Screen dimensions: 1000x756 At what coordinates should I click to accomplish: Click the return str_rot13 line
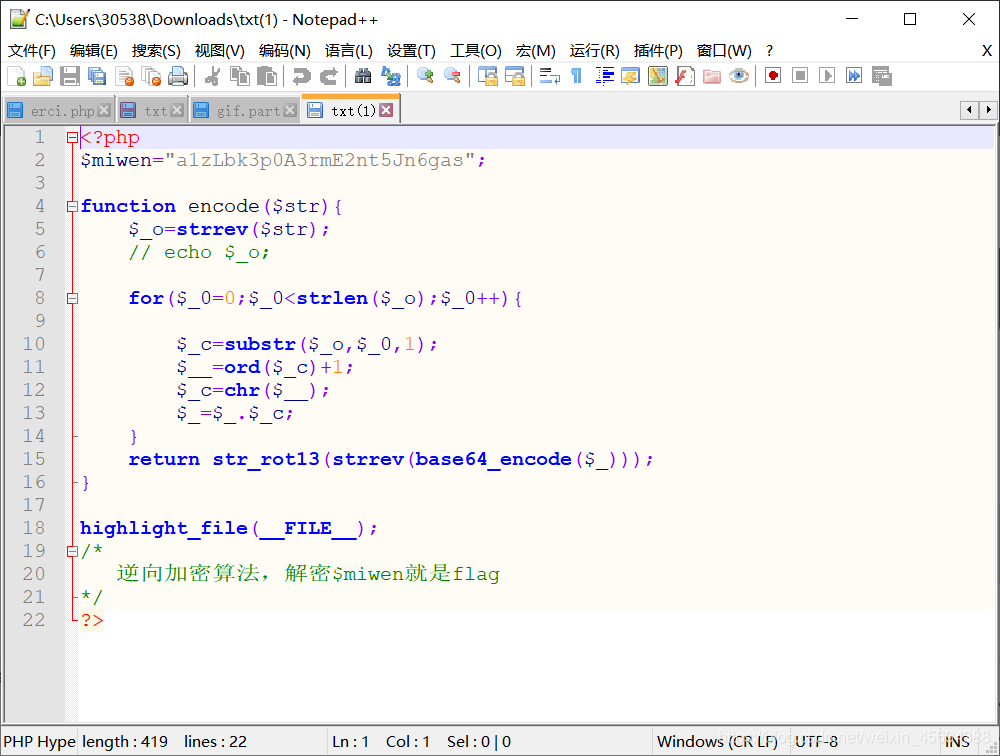click(x=391, y=459)
